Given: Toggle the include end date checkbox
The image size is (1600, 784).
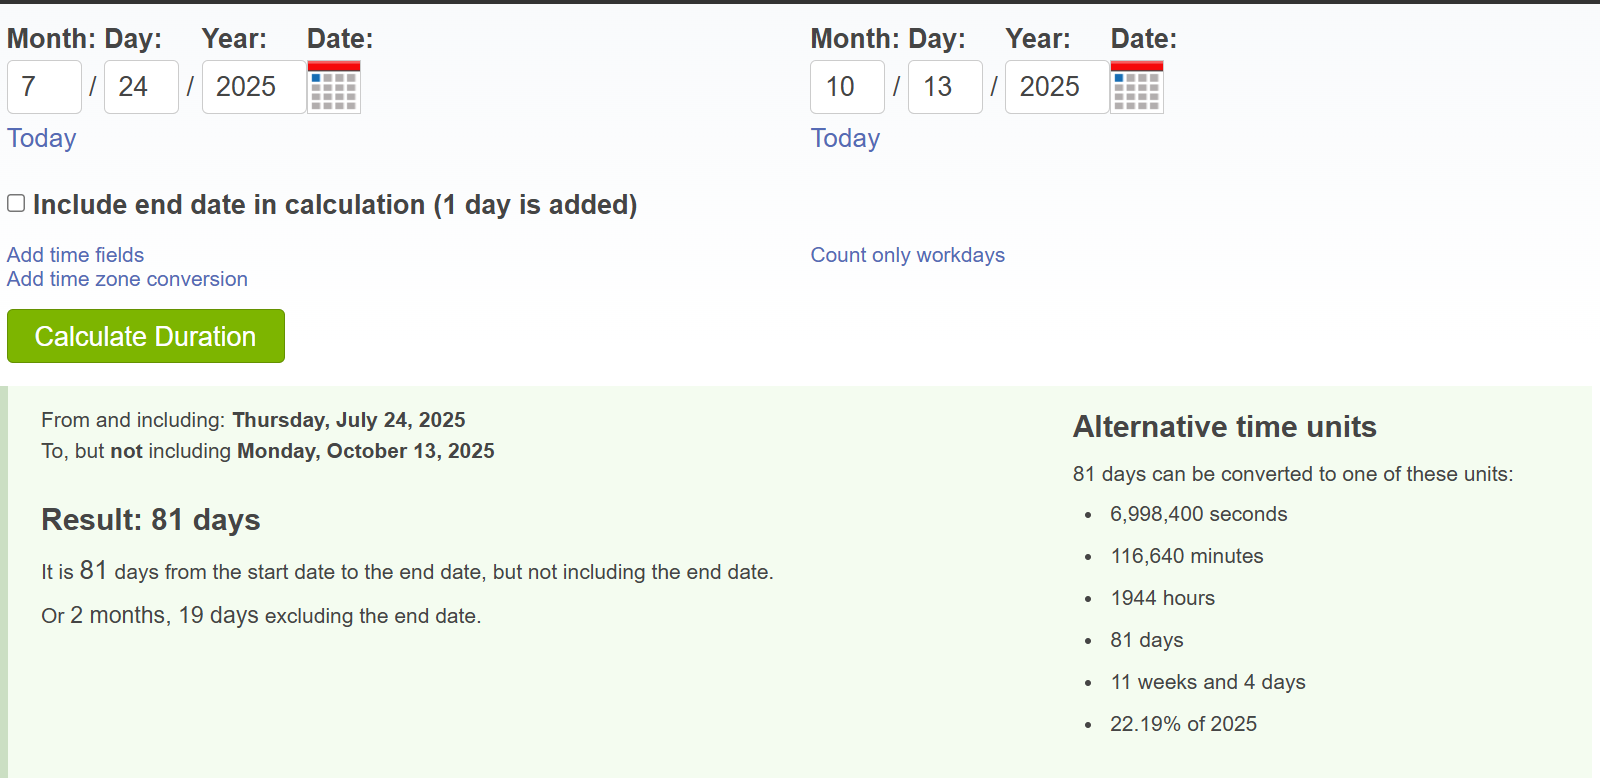Looking at the screenshot, I should (16, 204).
